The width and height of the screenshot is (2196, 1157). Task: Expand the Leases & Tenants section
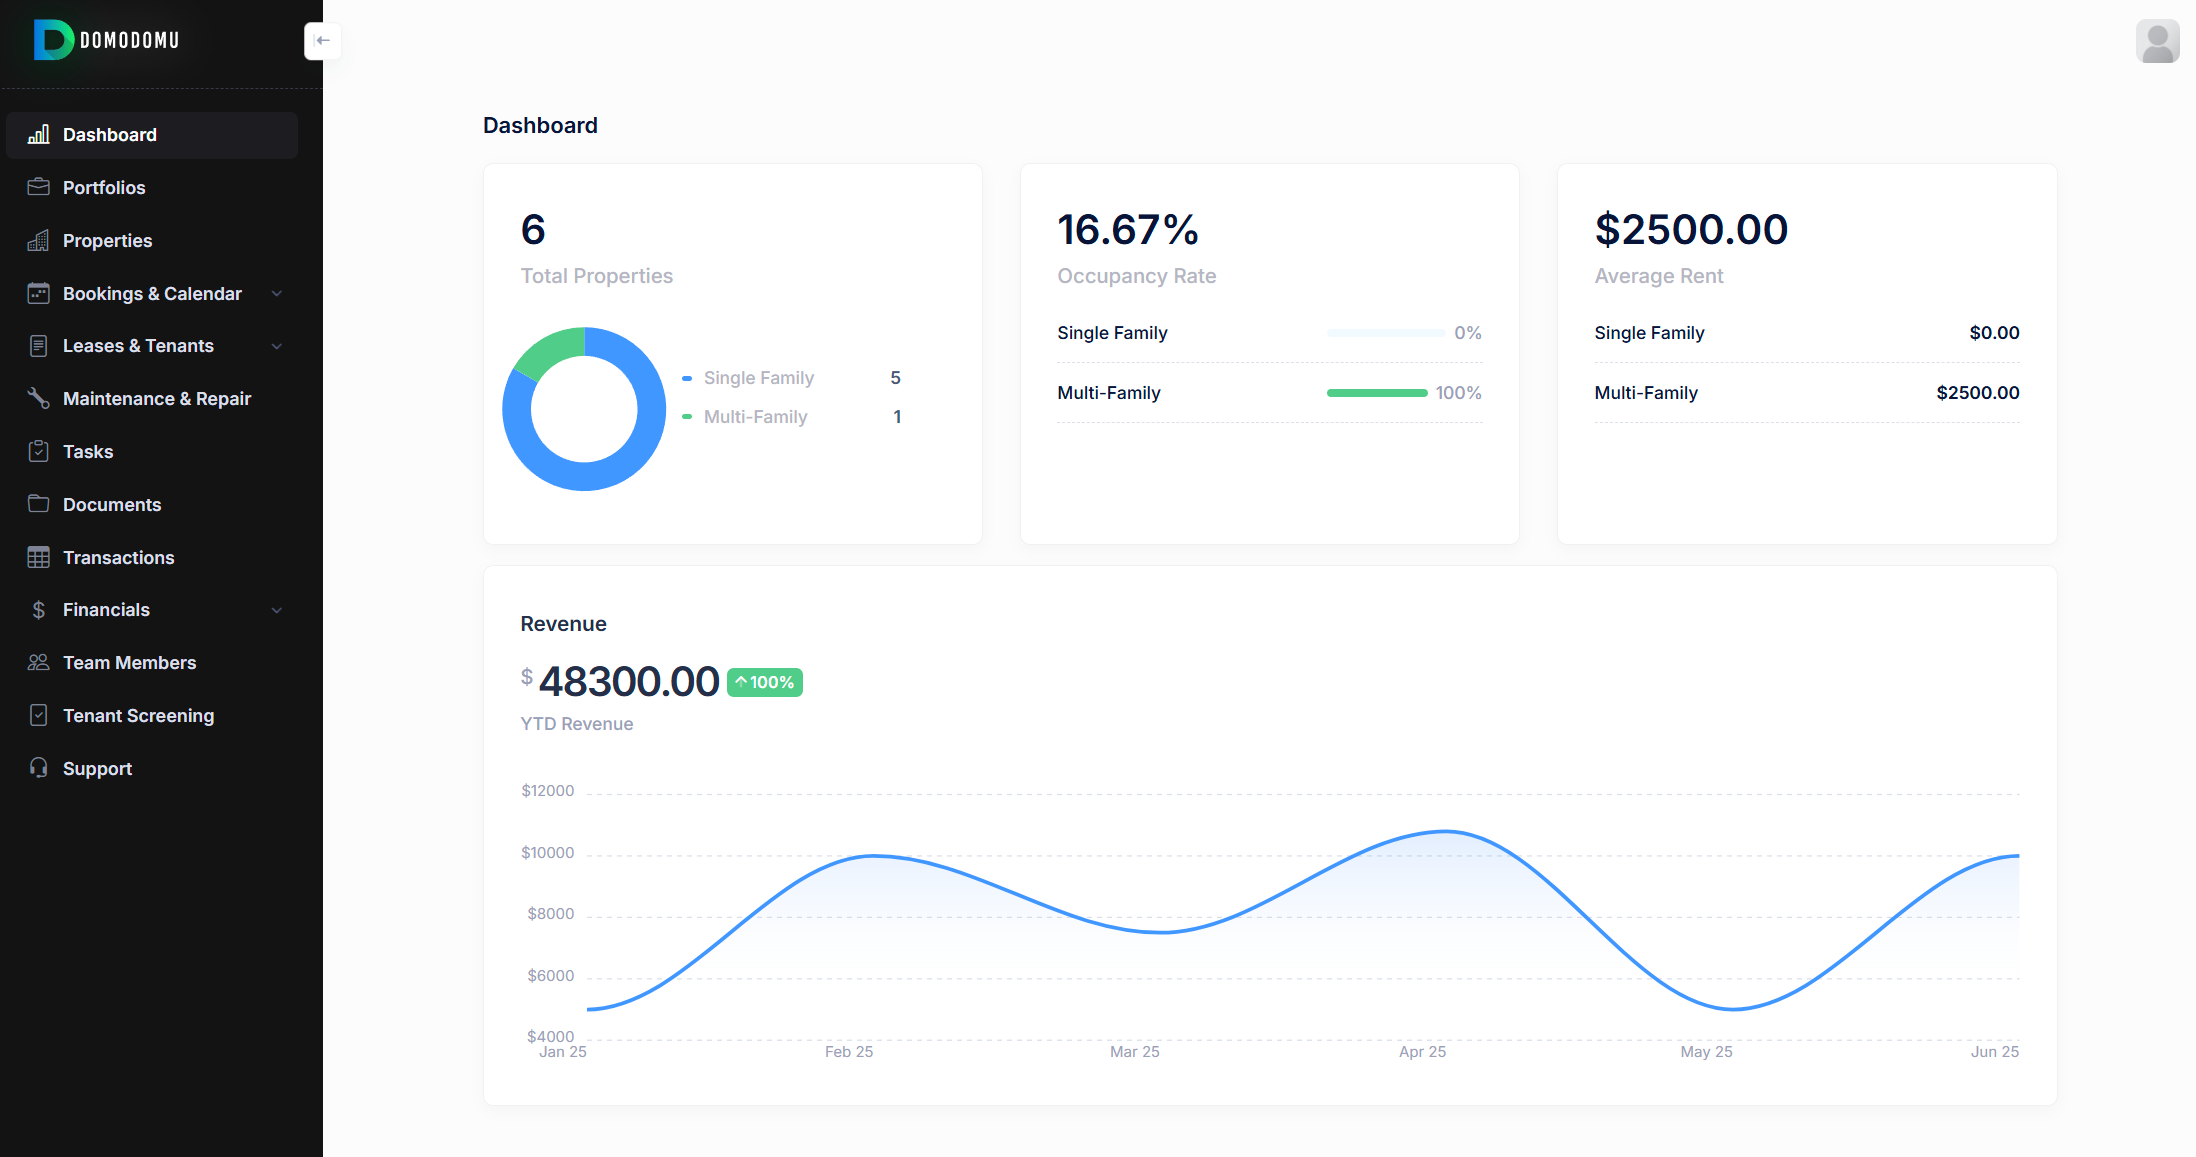pos(277,346)
